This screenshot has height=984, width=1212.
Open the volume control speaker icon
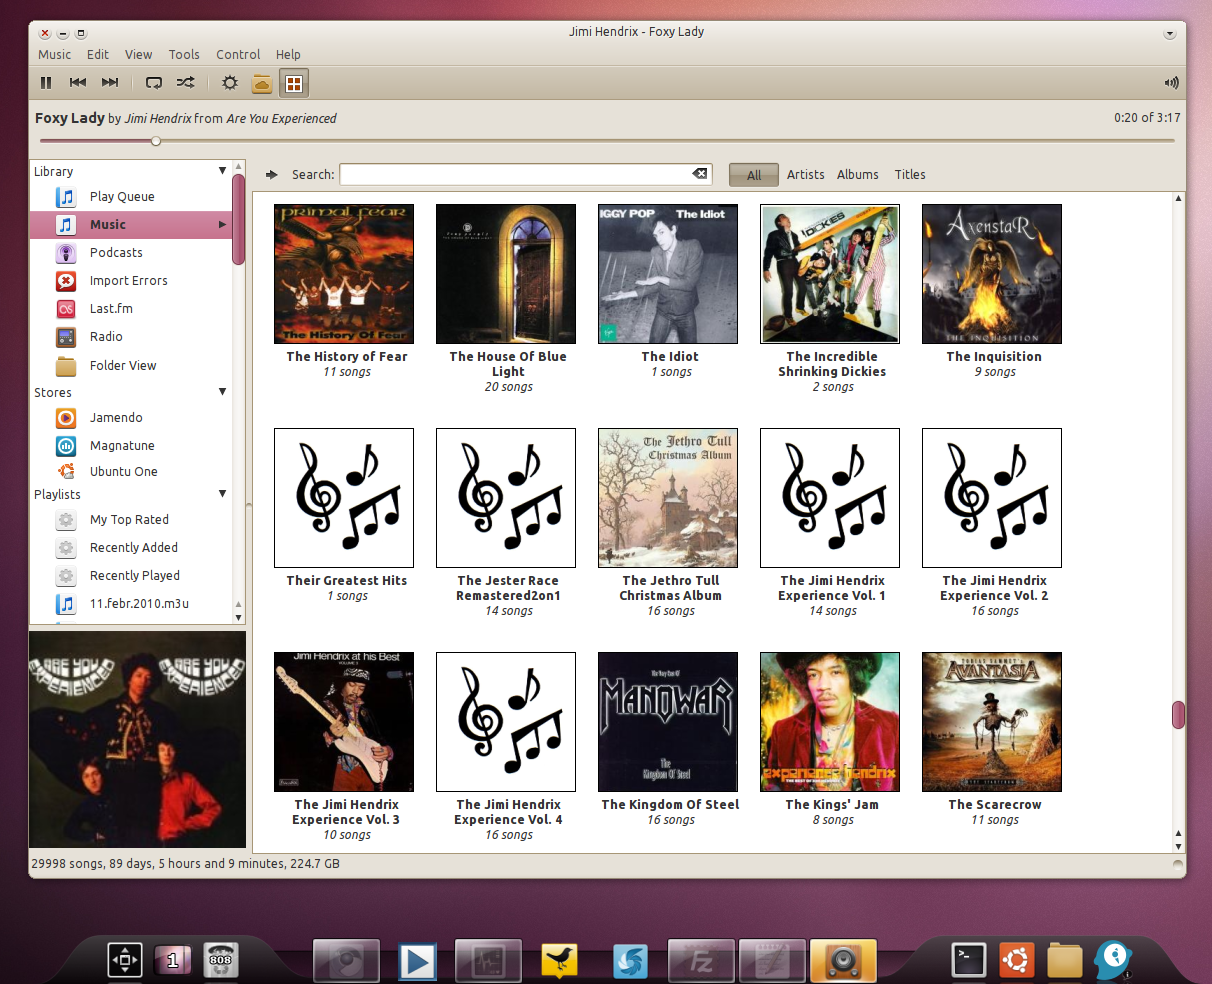point(1171,83)
